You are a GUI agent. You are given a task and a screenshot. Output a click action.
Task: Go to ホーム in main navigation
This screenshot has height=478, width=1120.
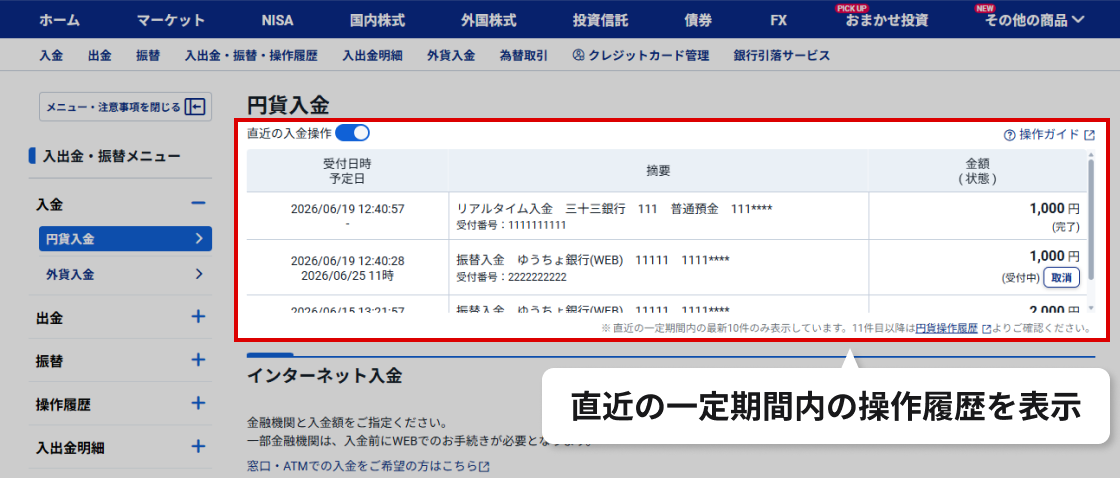60,20
